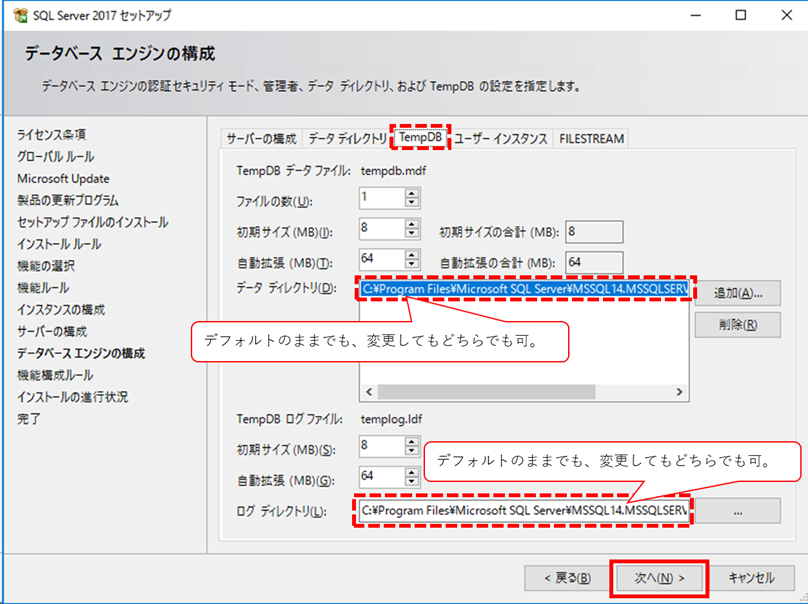This screenshot has width=808, height=604.
Task: Switch to the データ ディレクトリ tab
Action: tap(348, 139)
